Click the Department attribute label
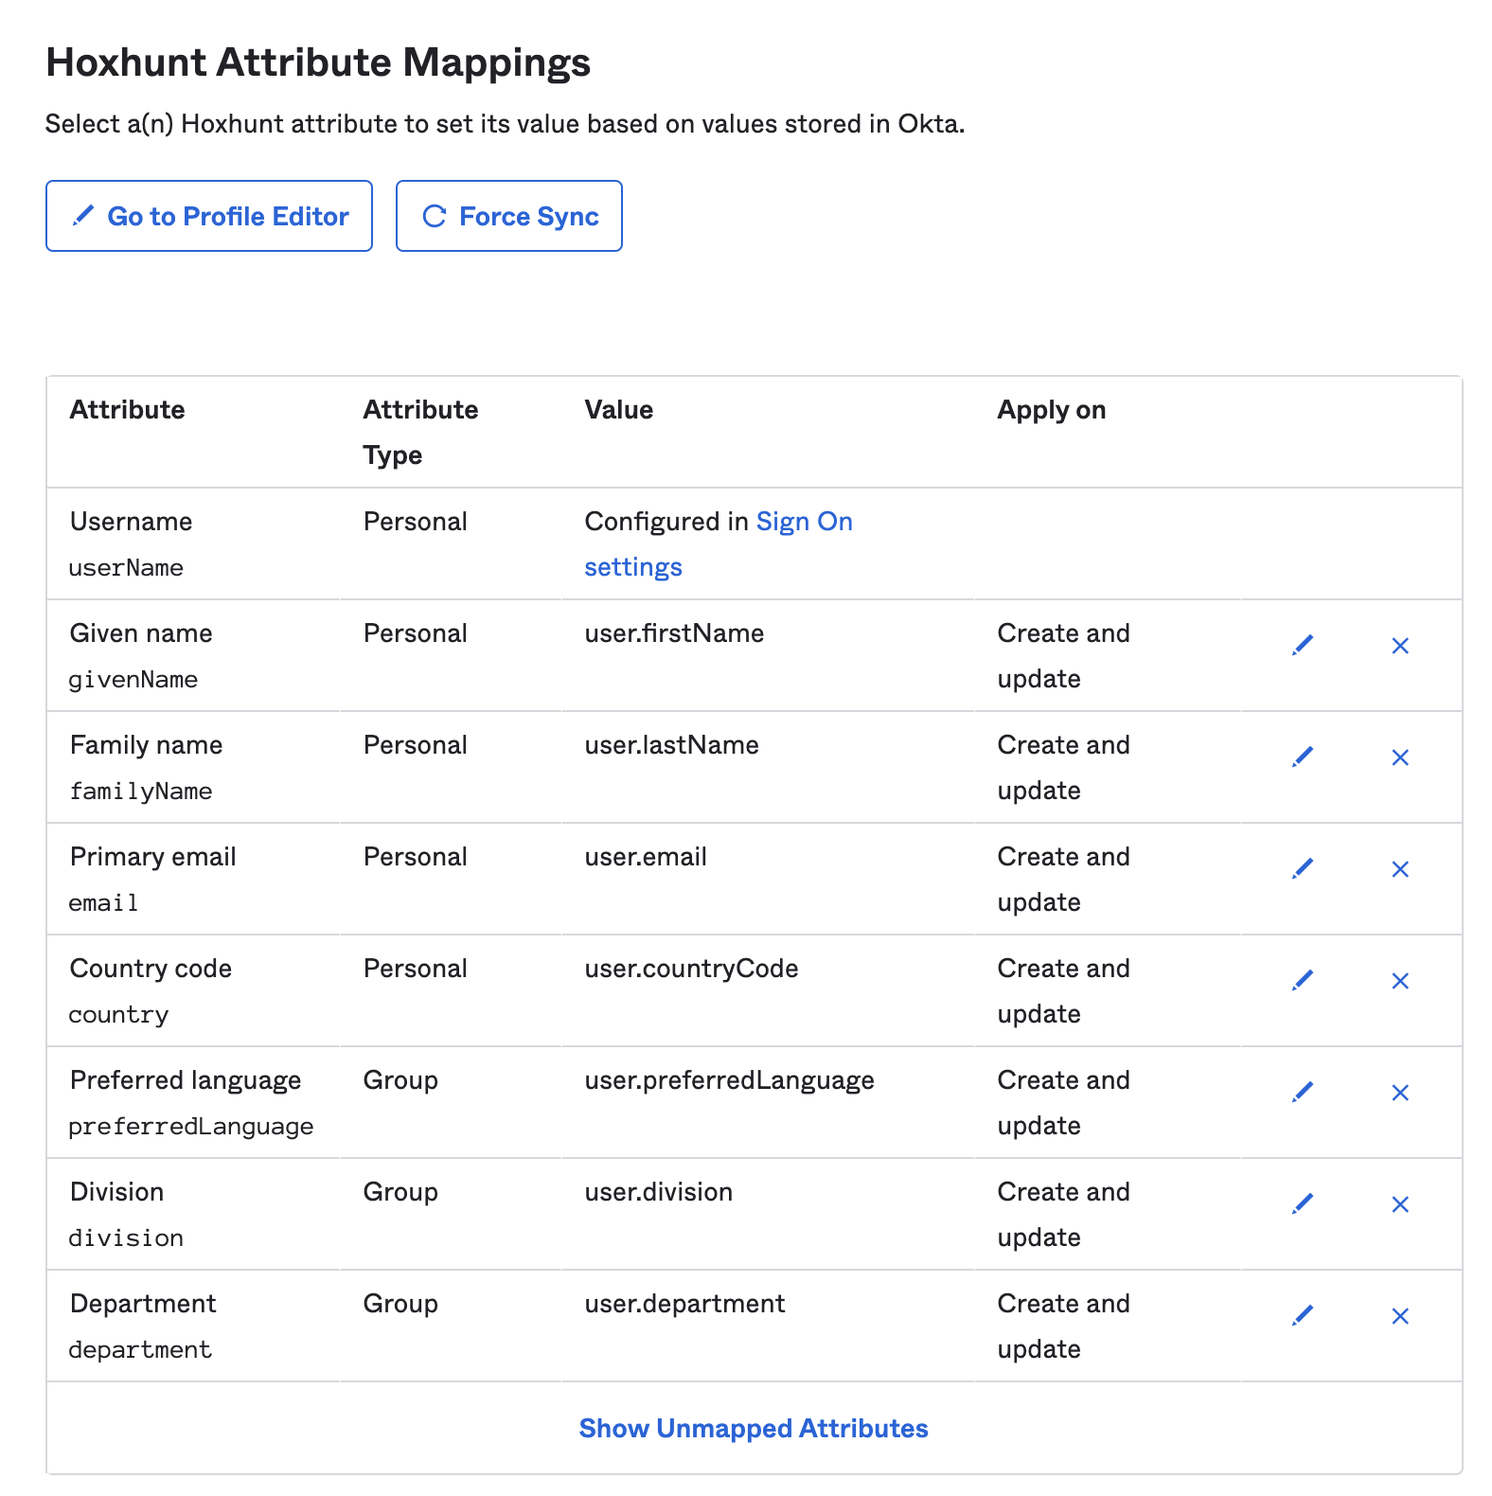The width and height of the screenshot is (1492, 1496). (143, 1304)
